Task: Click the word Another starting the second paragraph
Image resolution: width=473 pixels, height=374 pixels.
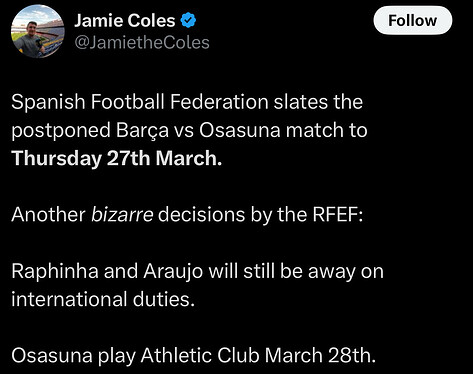Action: coord(48,214)
